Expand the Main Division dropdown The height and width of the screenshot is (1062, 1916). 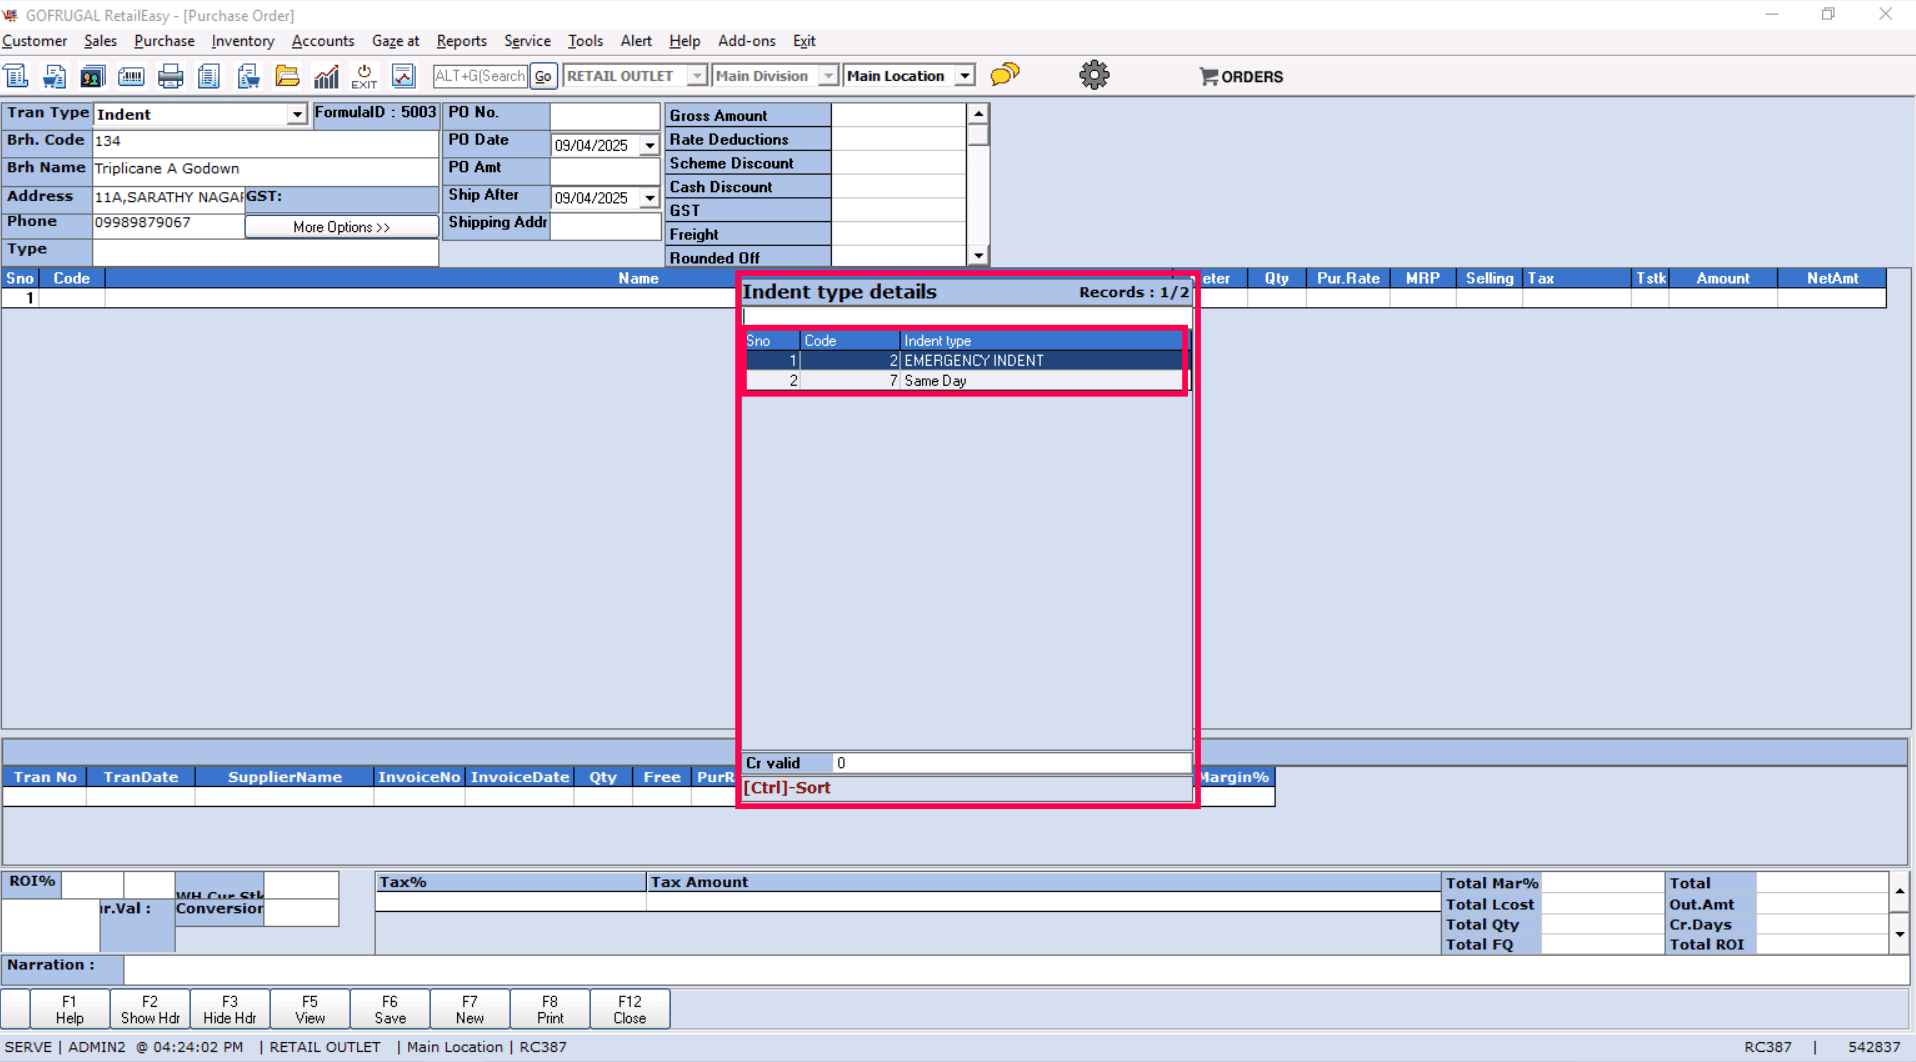point(828,76)
